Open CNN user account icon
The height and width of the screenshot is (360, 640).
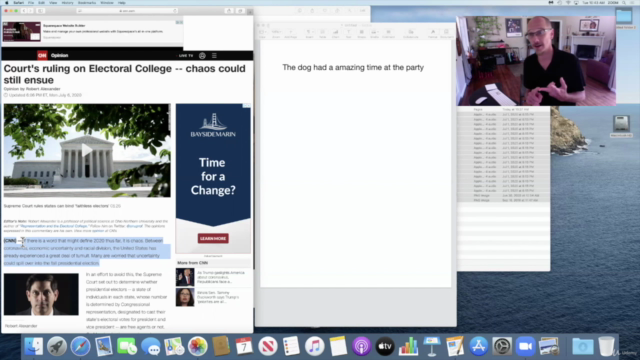click(202, 56)
